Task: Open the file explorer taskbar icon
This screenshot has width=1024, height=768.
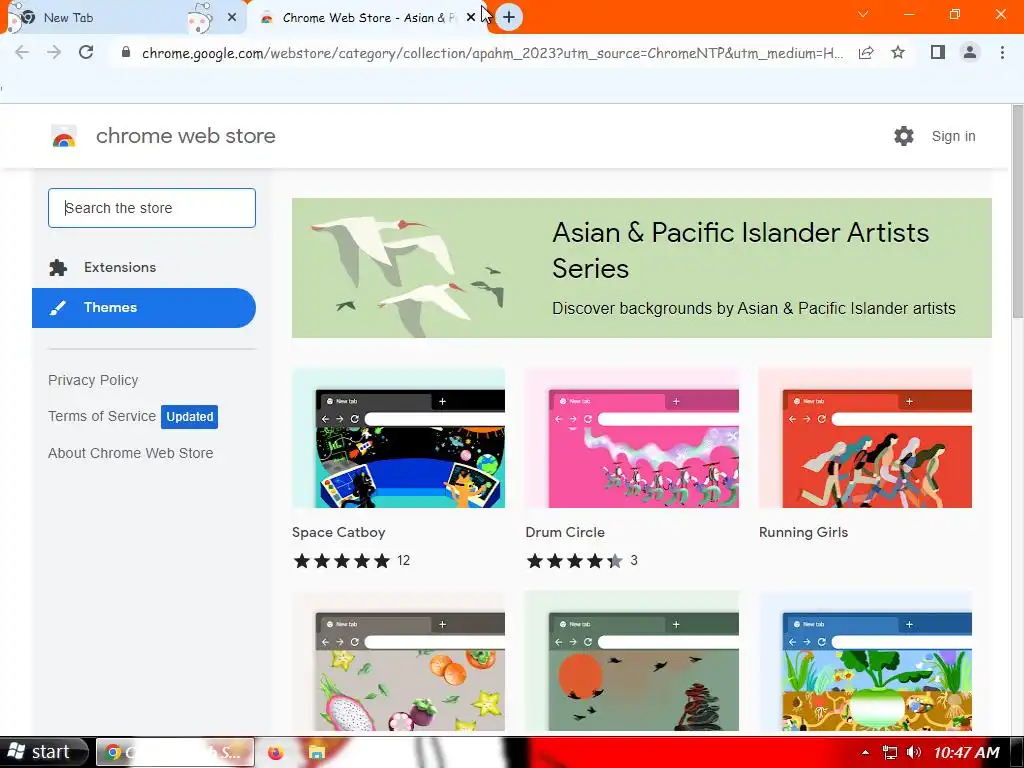Action: pyautogui.click(x=317, y=752)
